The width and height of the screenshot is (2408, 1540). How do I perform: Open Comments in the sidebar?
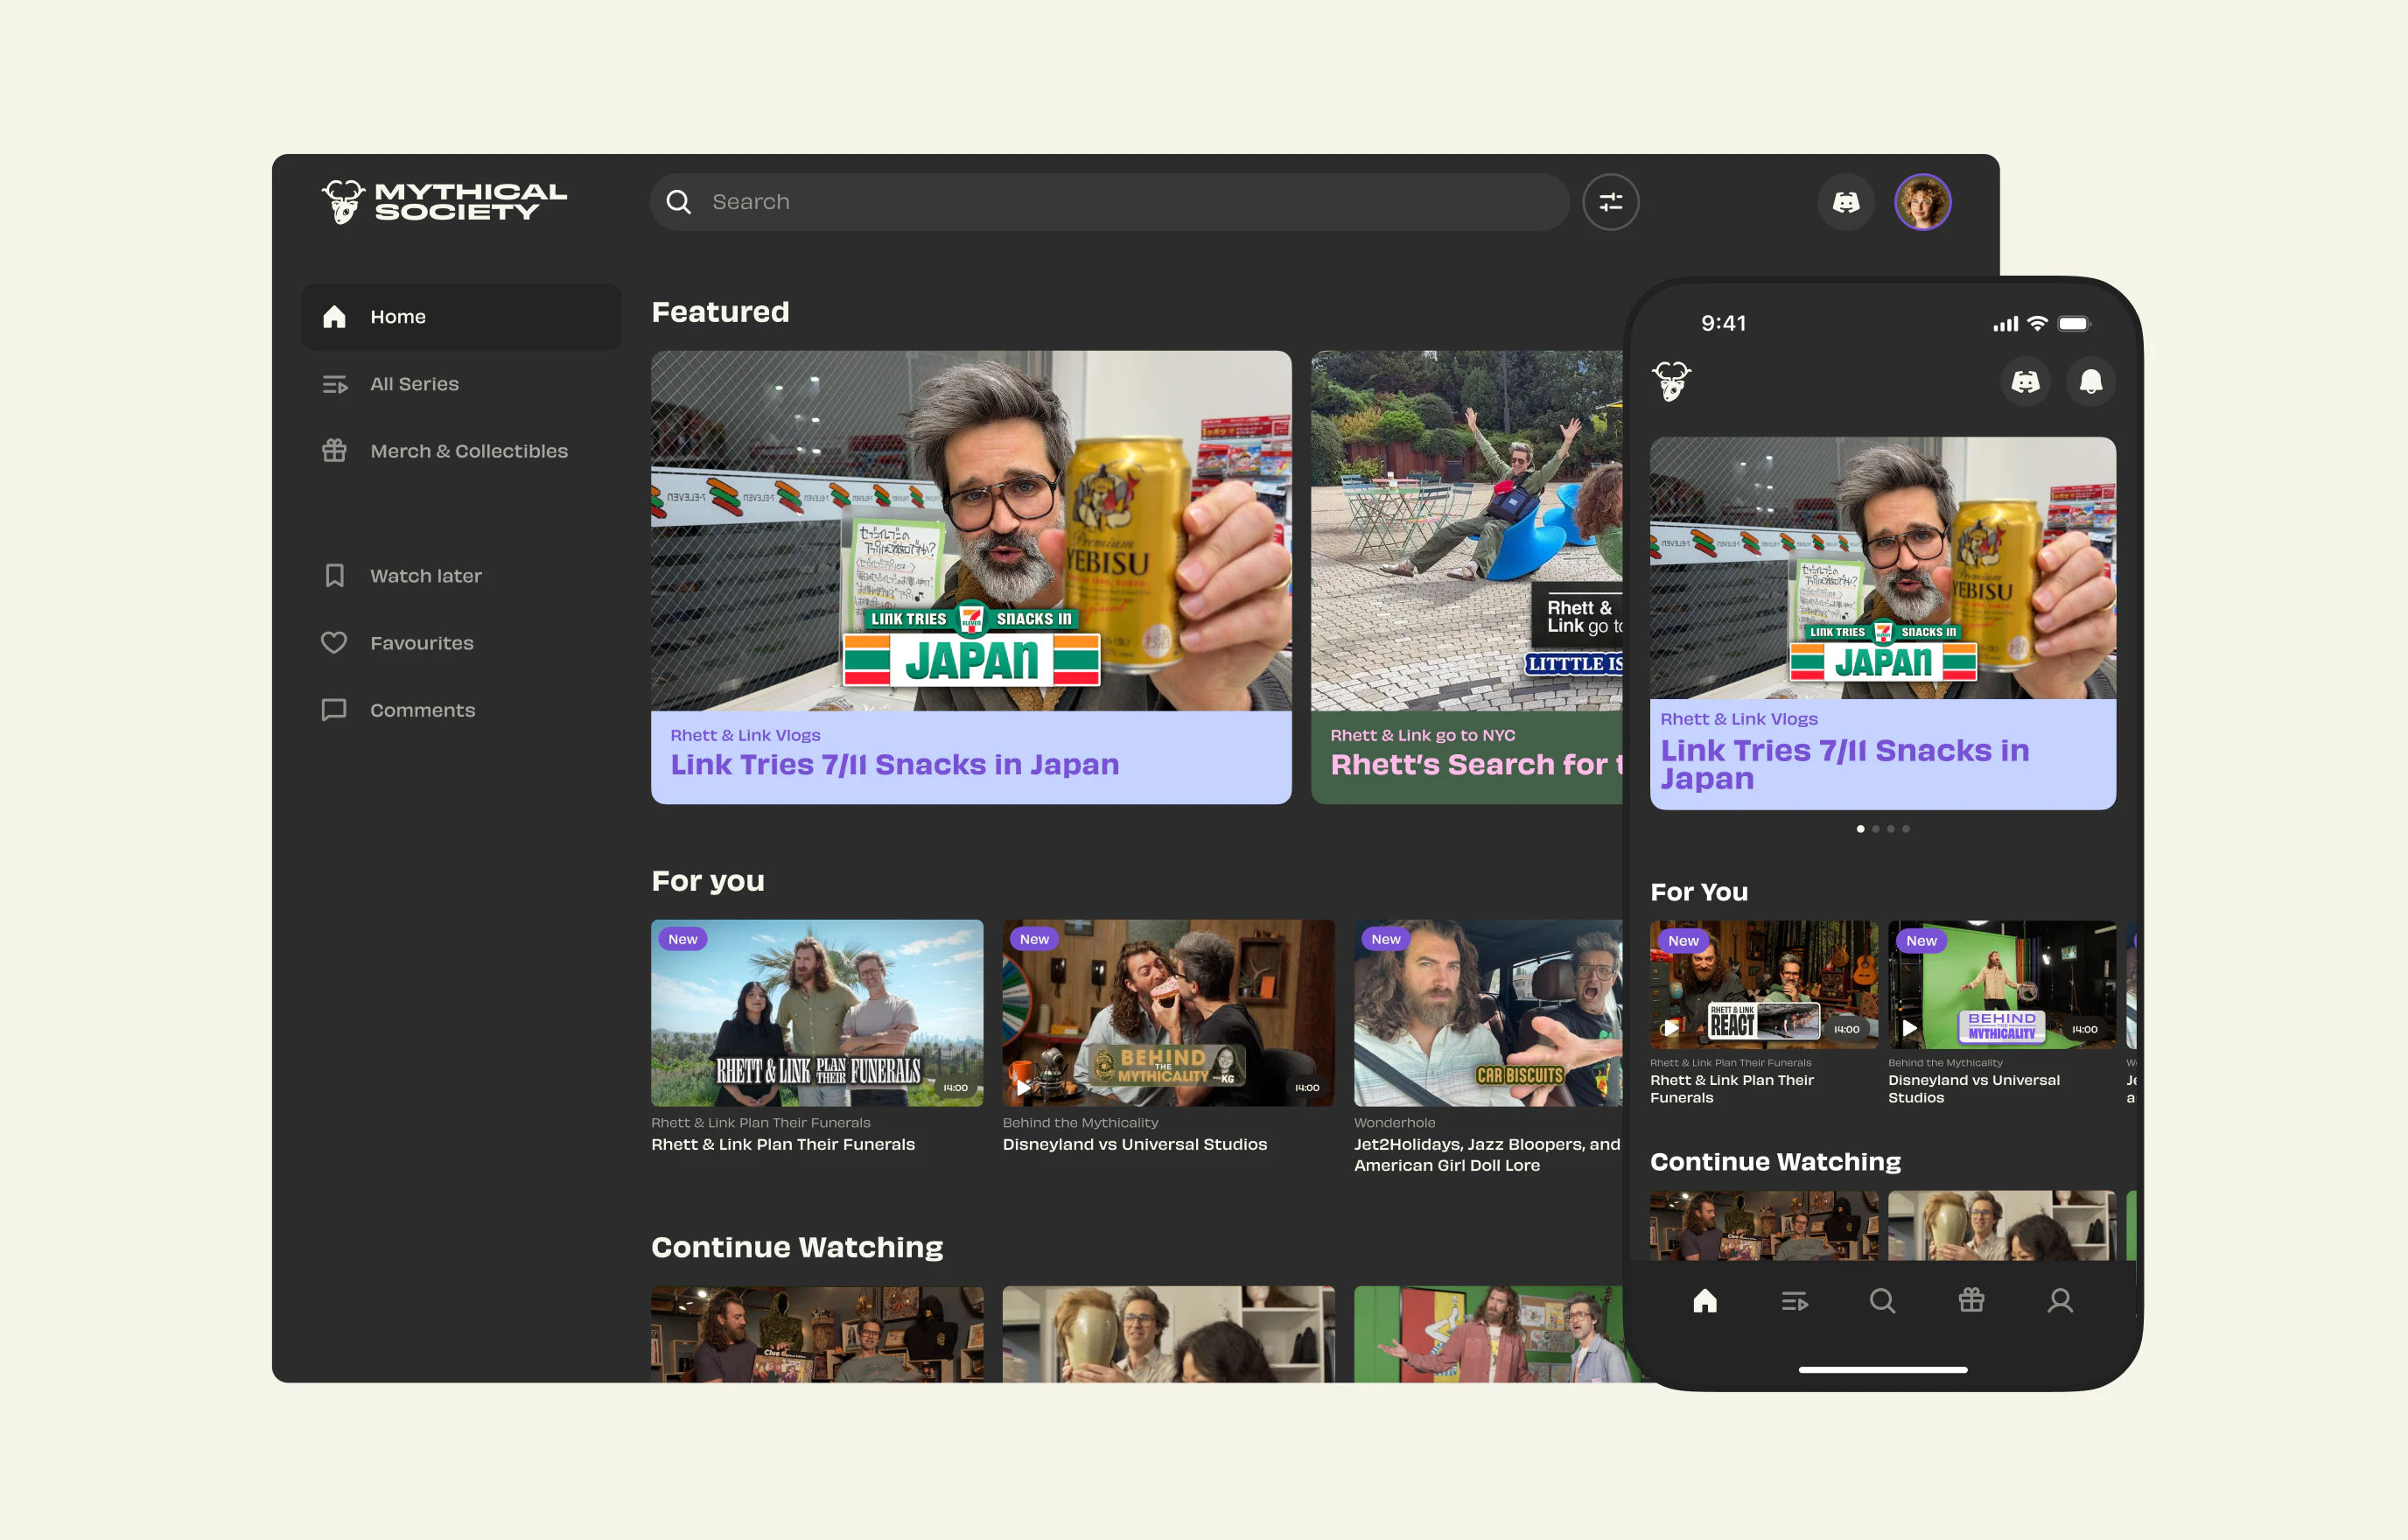[422, 710]
